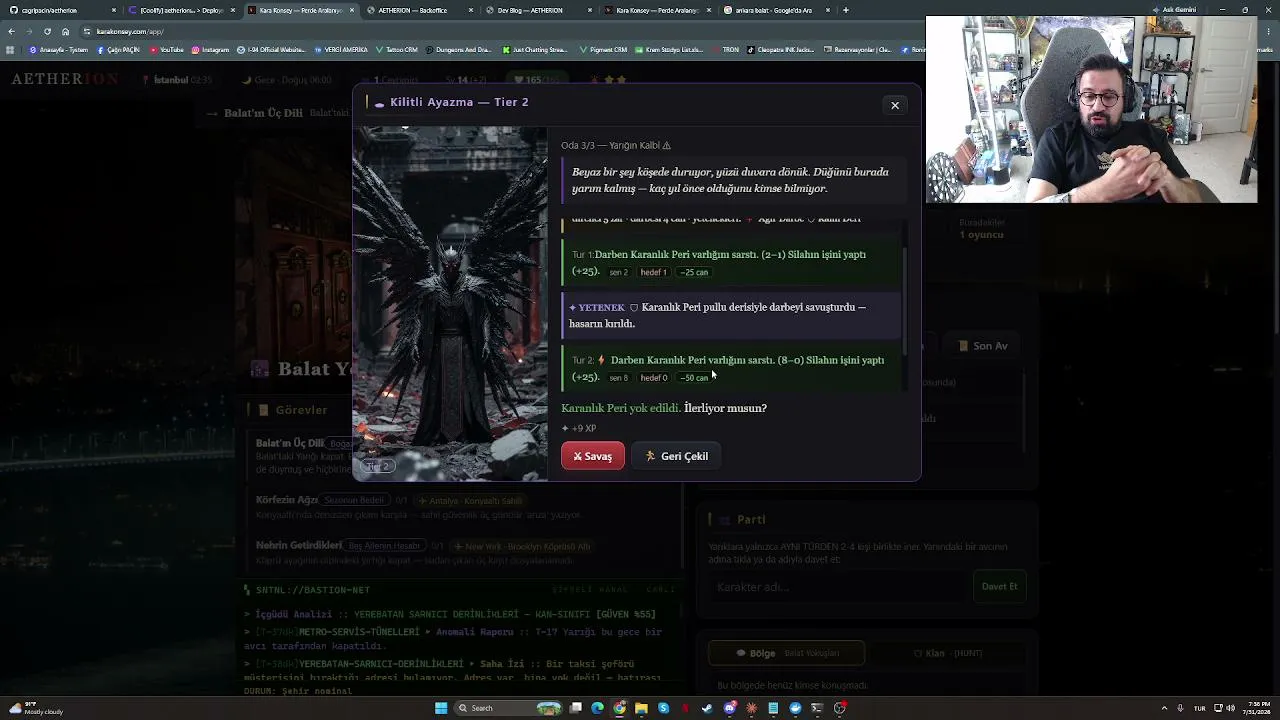The height and width of the screenshot is (720, 1280).
Task: Open the Just Chatting Stream bookmark
Action: click(535, 49)
